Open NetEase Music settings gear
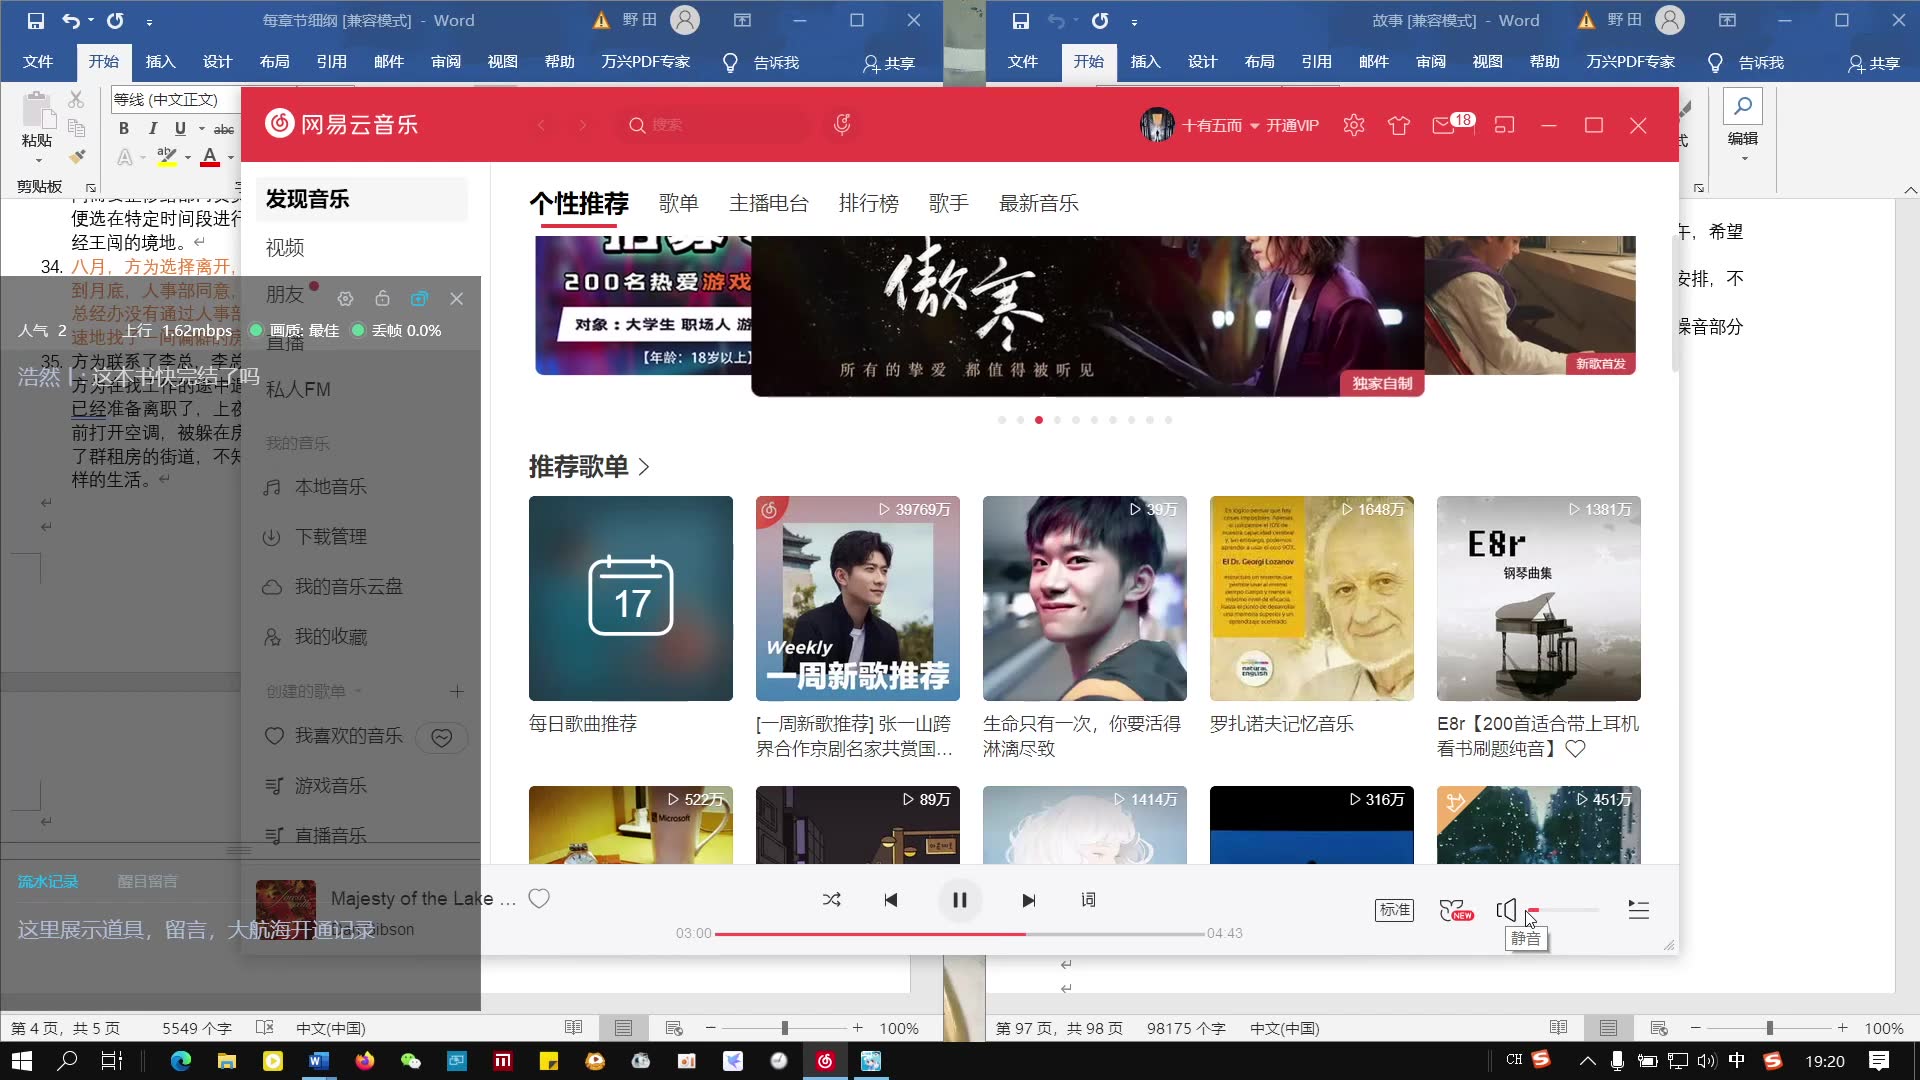This screenshot has height=1080, width=1920. (x=1354, y=126)
